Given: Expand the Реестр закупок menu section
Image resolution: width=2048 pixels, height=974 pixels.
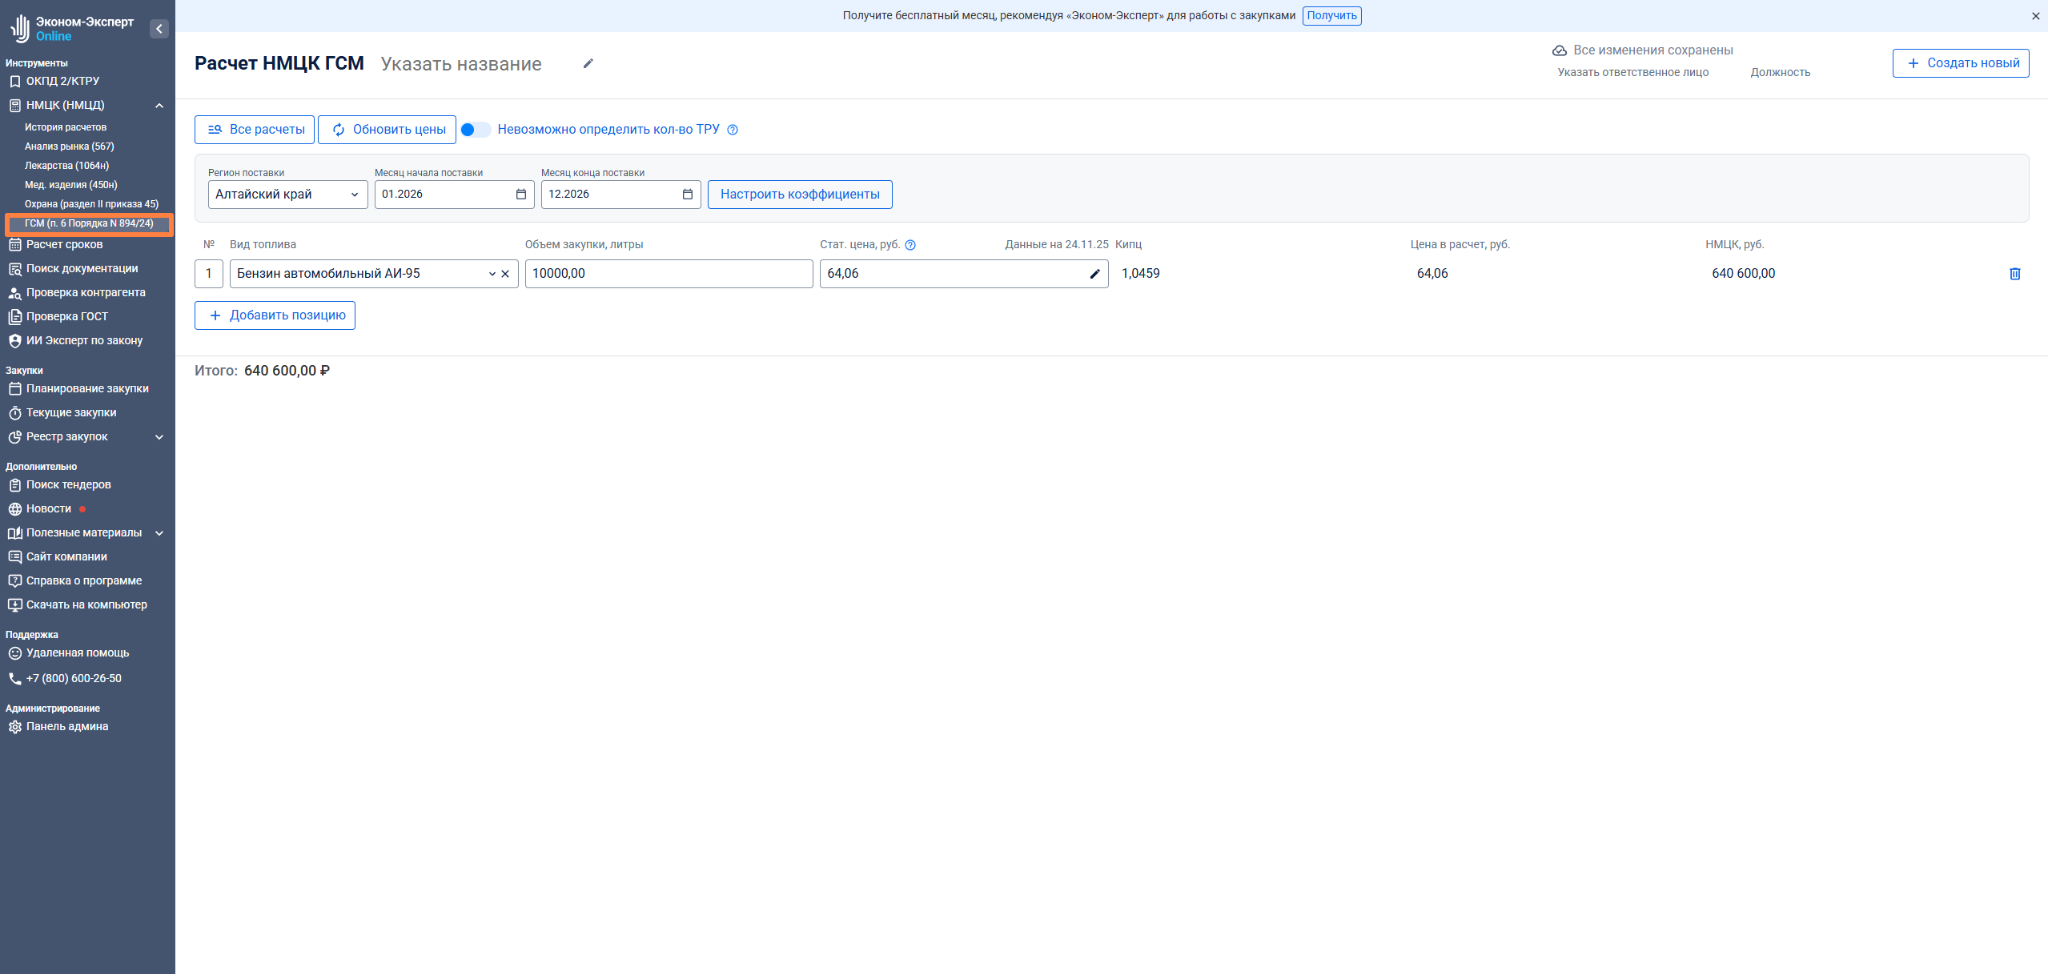Looking at the screenshot, I should tap(159, 437).
